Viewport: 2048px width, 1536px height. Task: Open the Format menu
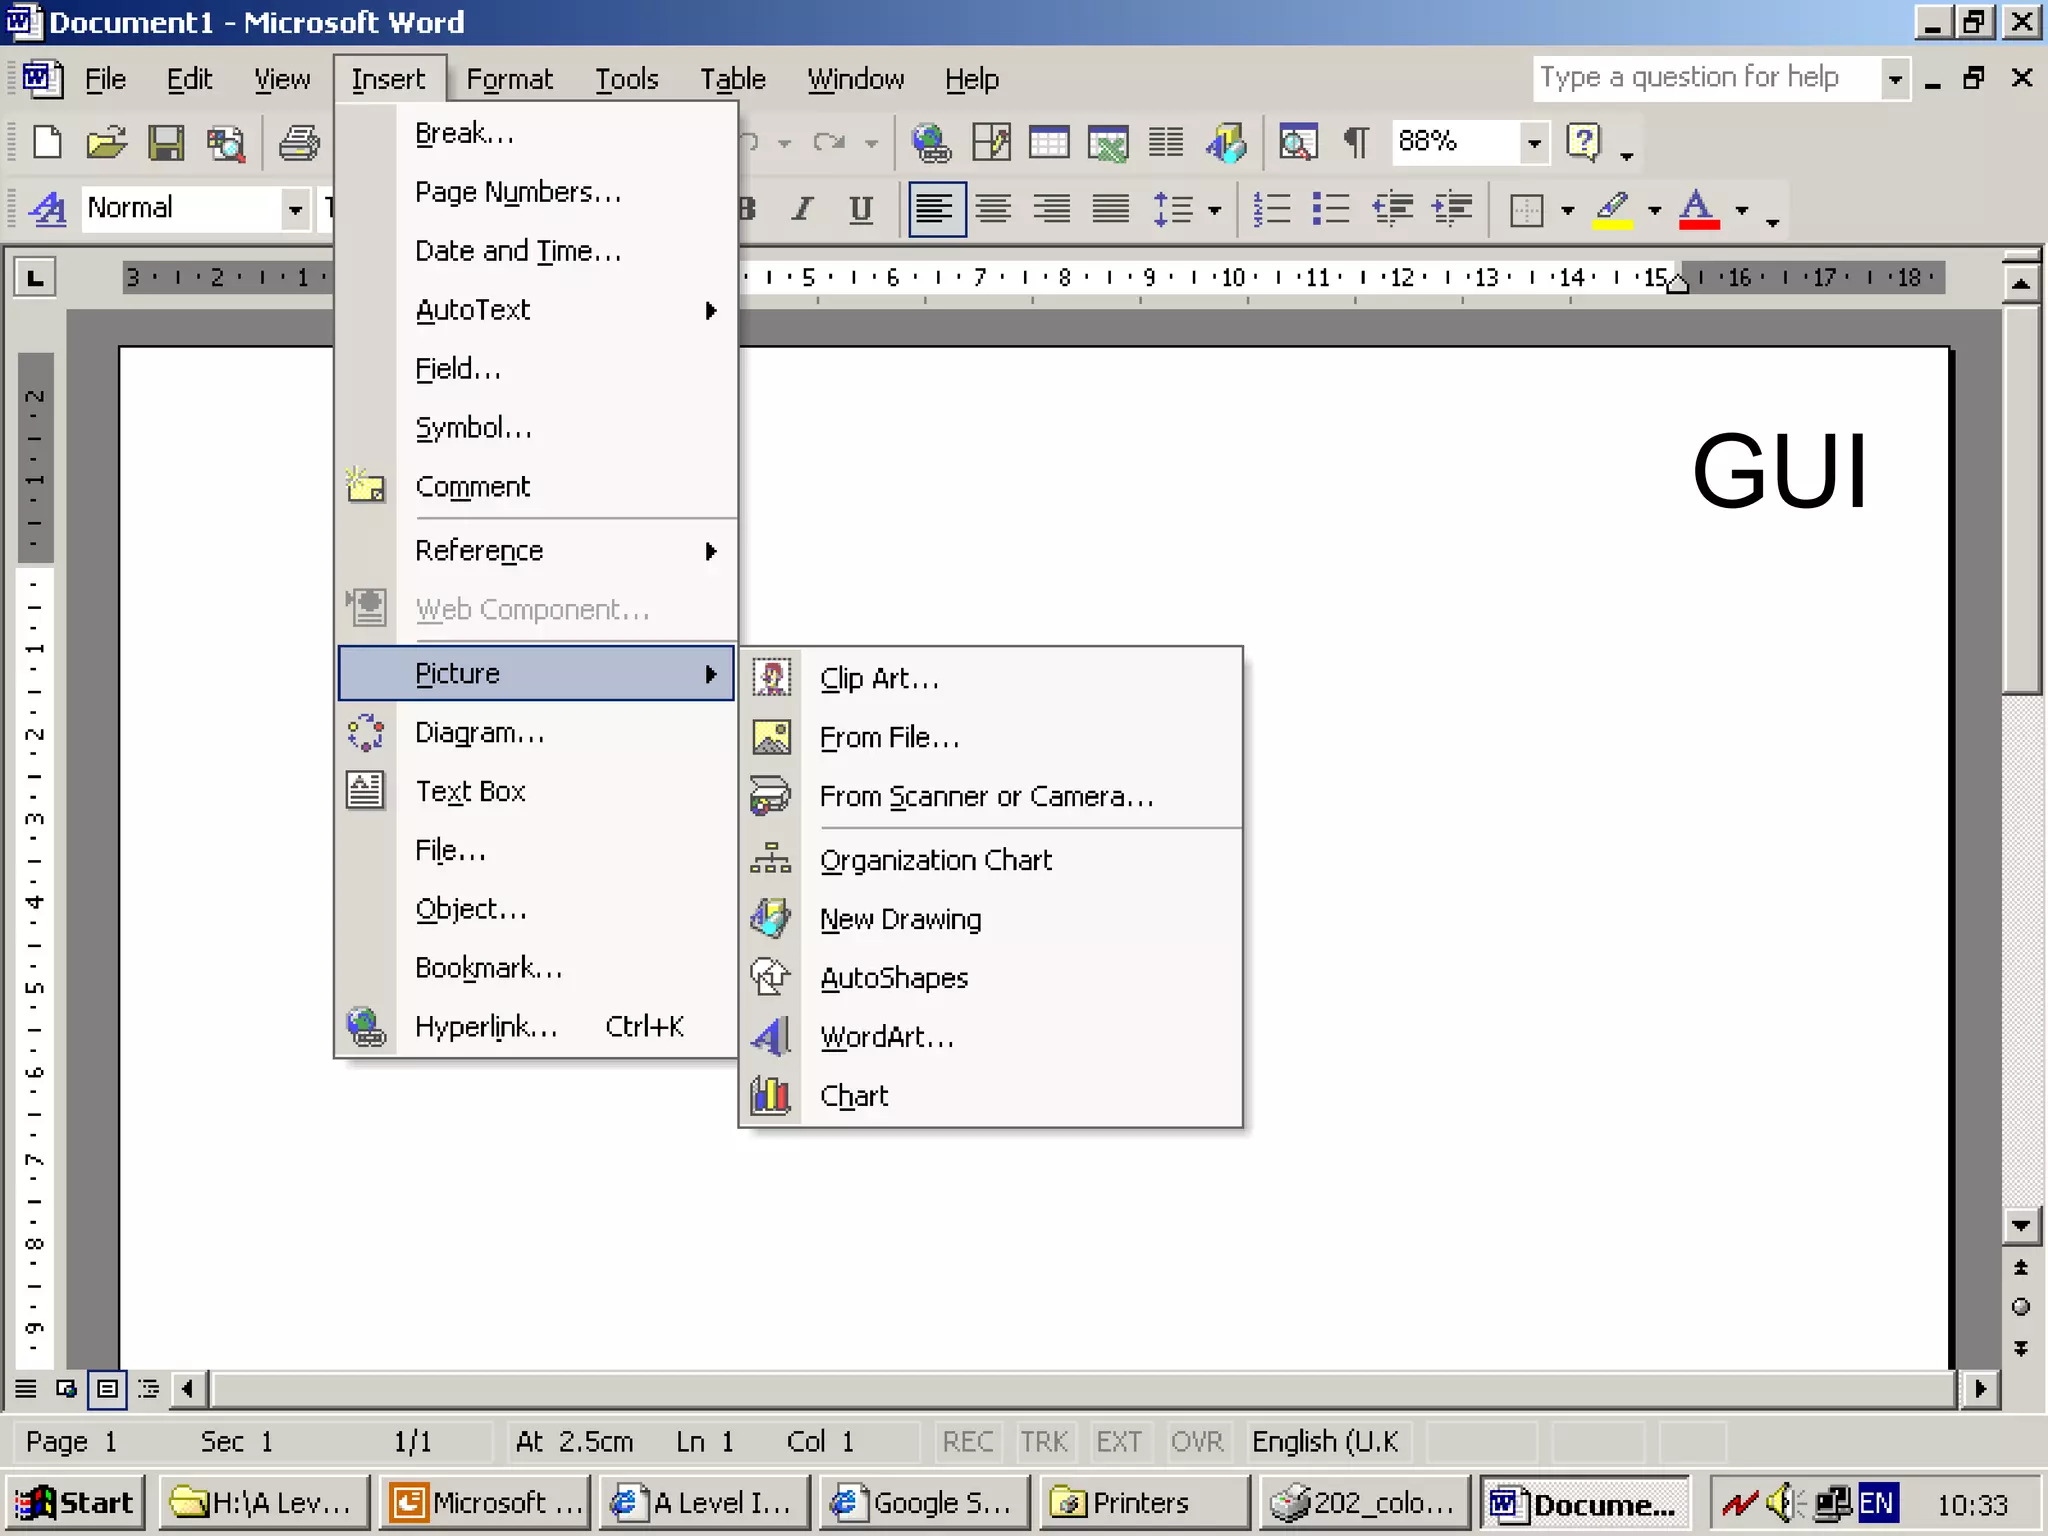pos(509,79)
